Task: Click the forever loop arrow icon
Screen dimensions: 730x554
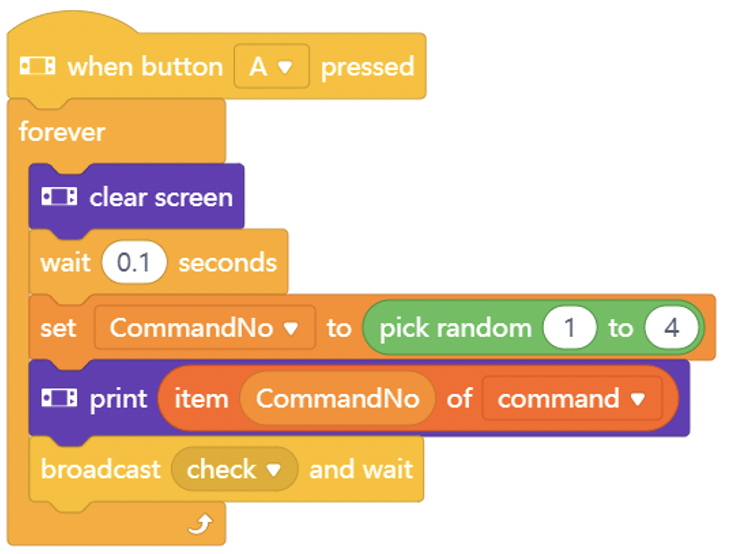Action: coord(201,525)
